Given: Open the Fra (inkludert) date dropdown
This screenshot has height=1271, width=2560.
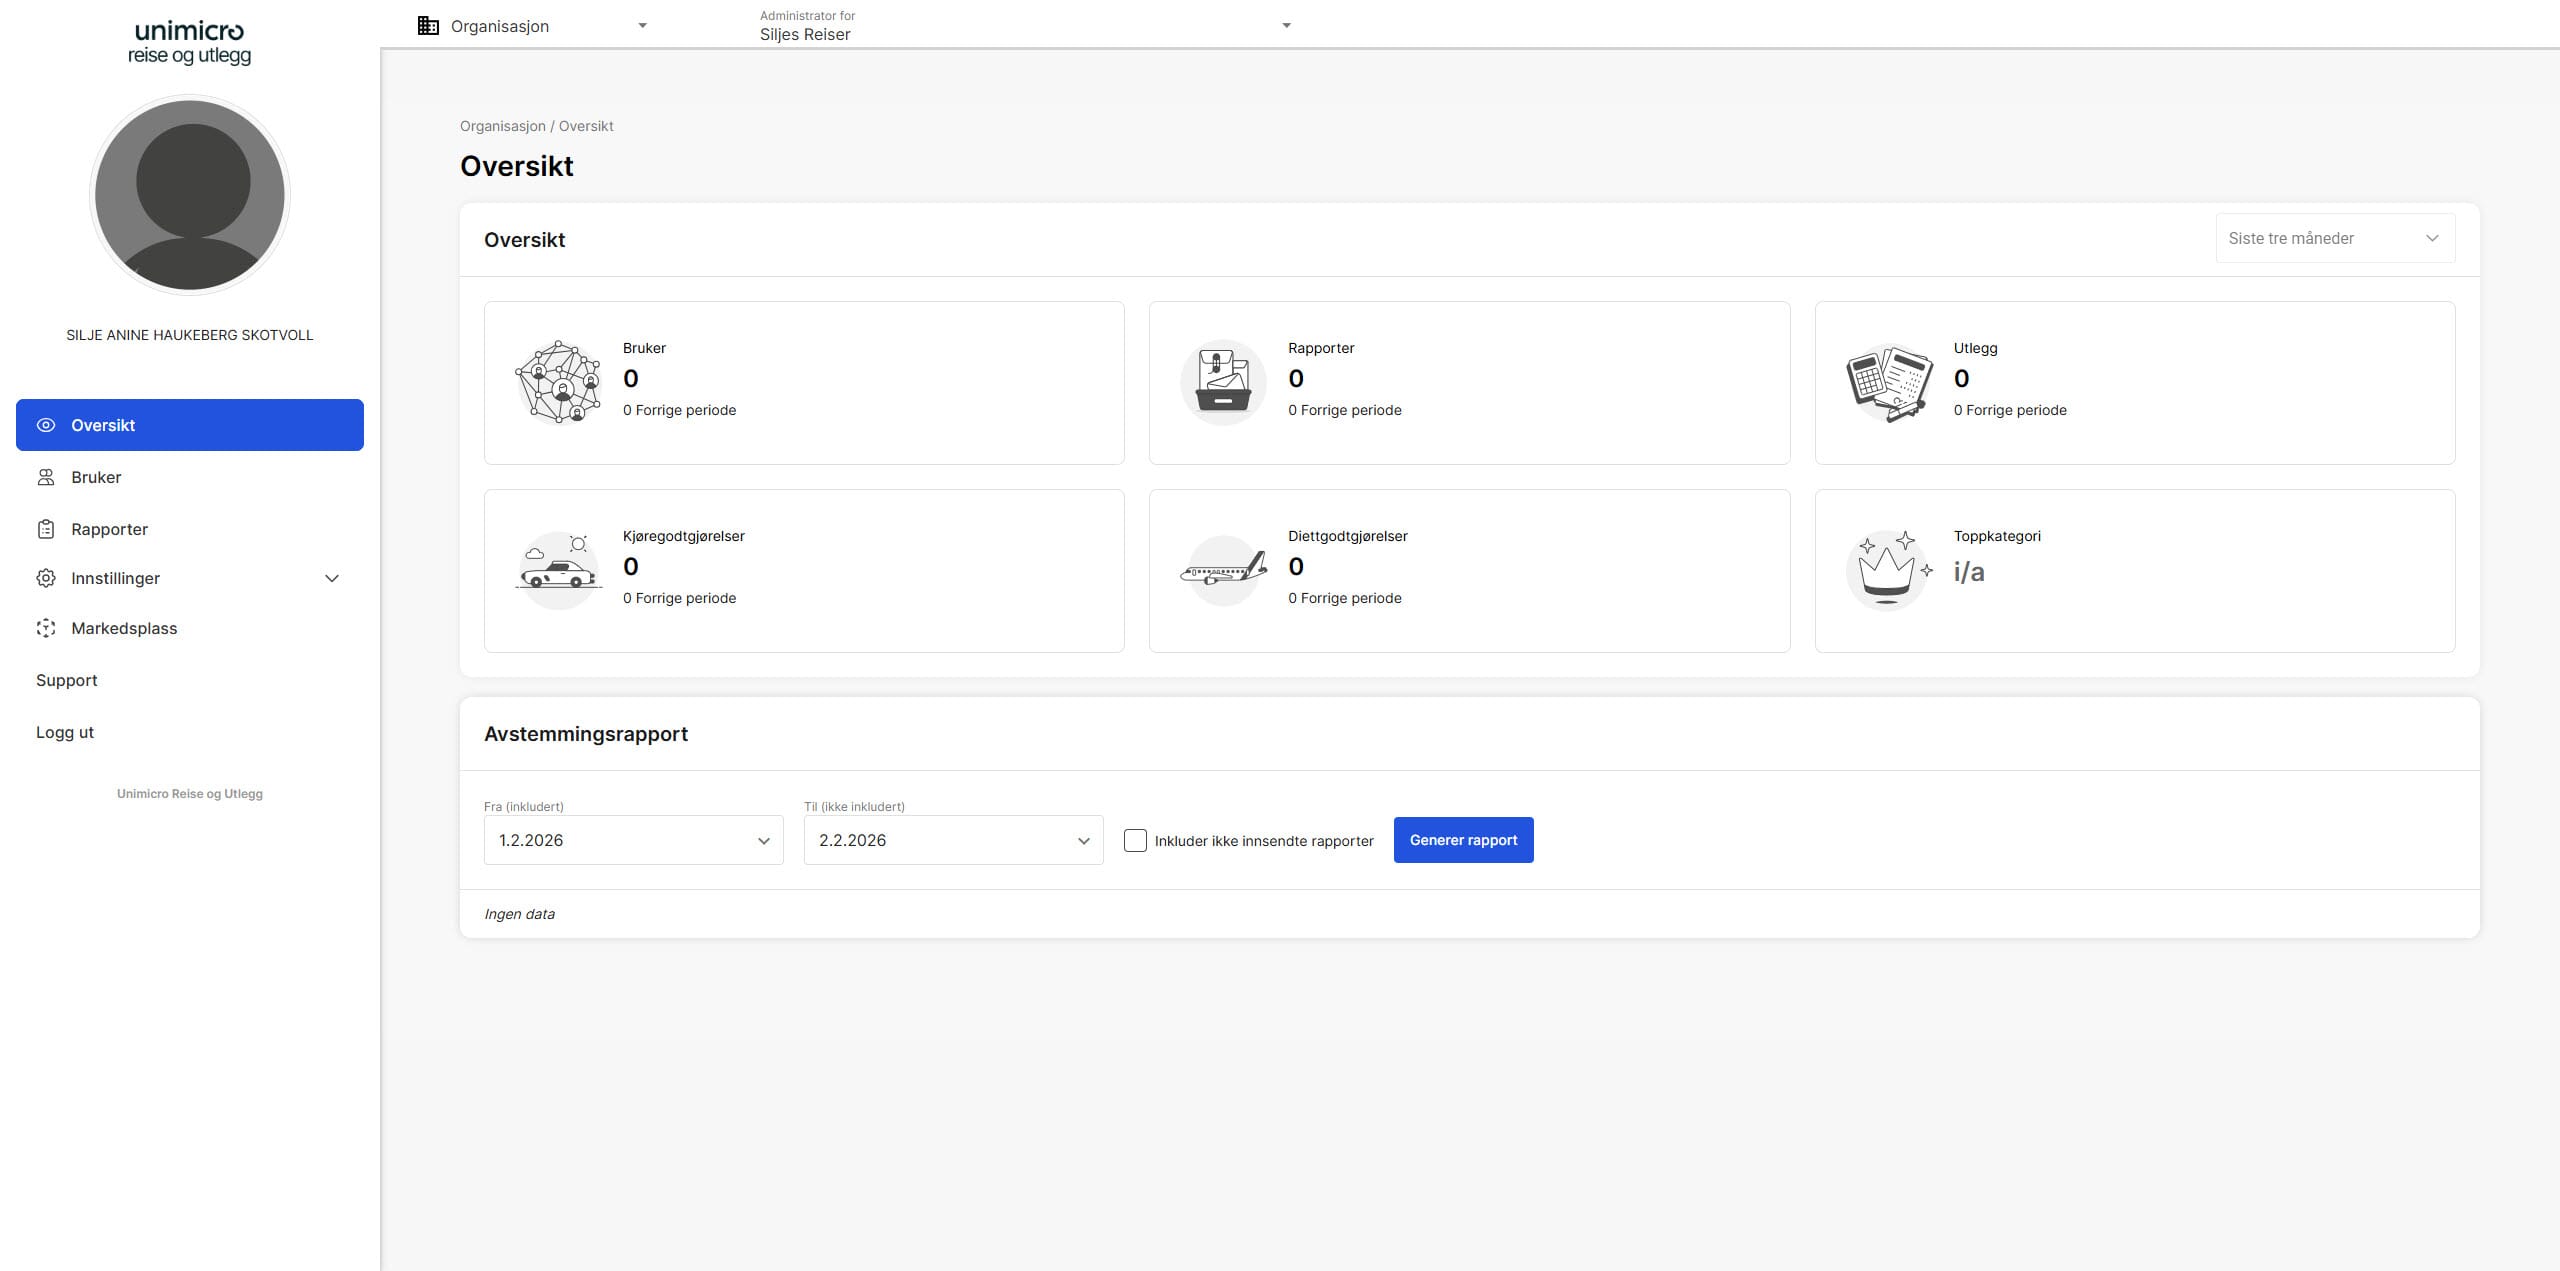Looking at the screenshot, I should tap(633, 840).
